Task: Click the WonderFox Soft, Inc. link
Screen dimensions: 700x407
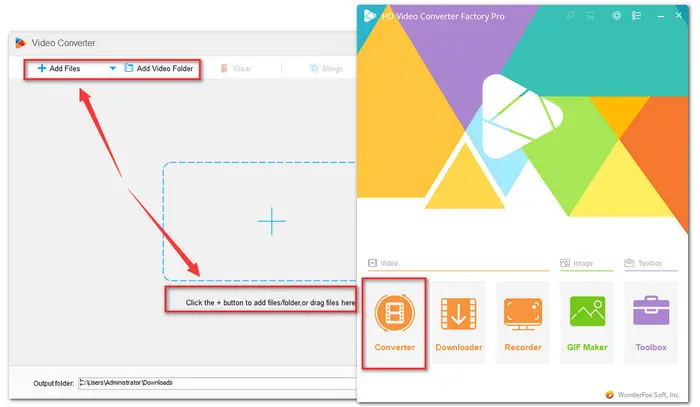Action: (642, 395)
